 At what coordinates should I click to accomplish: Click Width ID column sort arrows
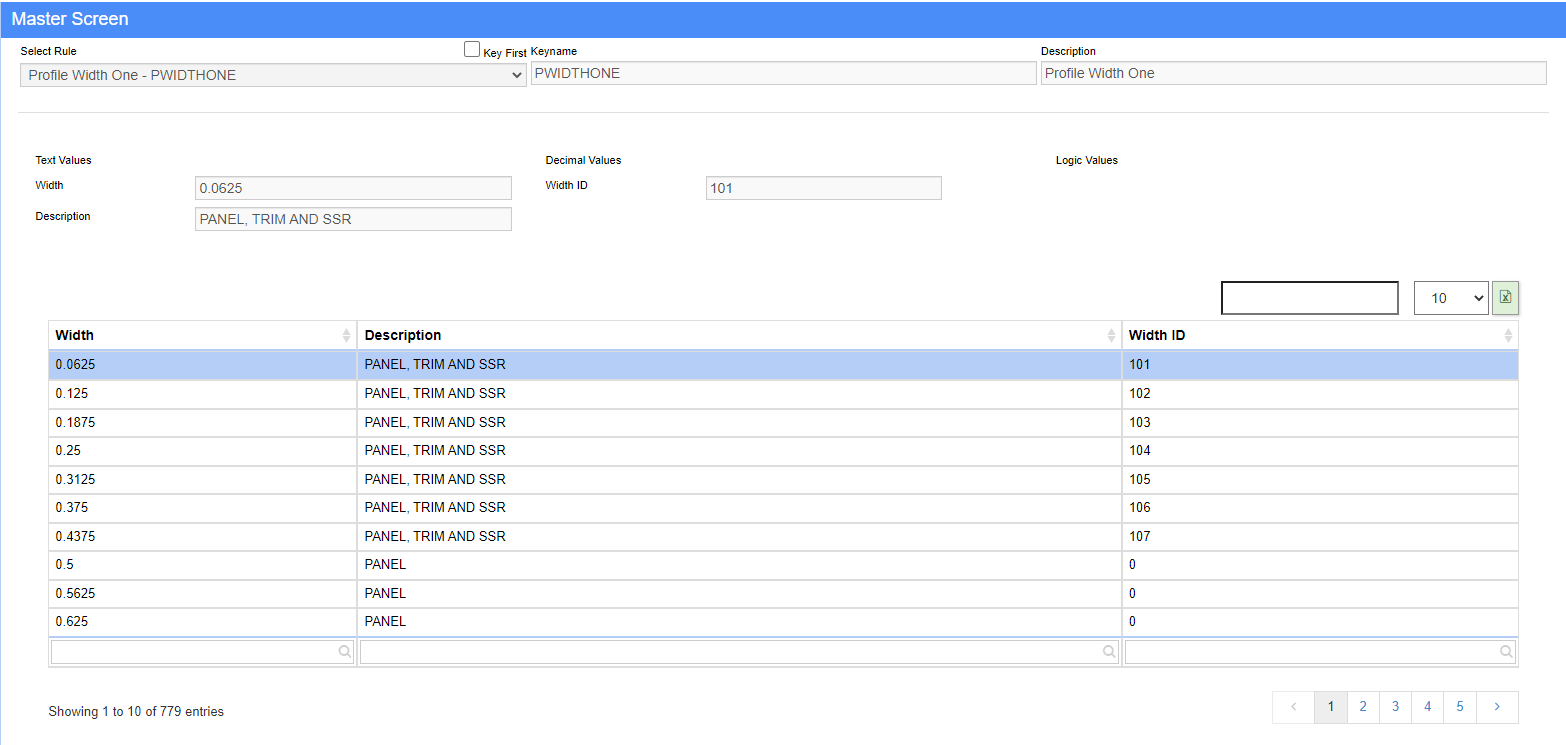tap(1507, 336)
